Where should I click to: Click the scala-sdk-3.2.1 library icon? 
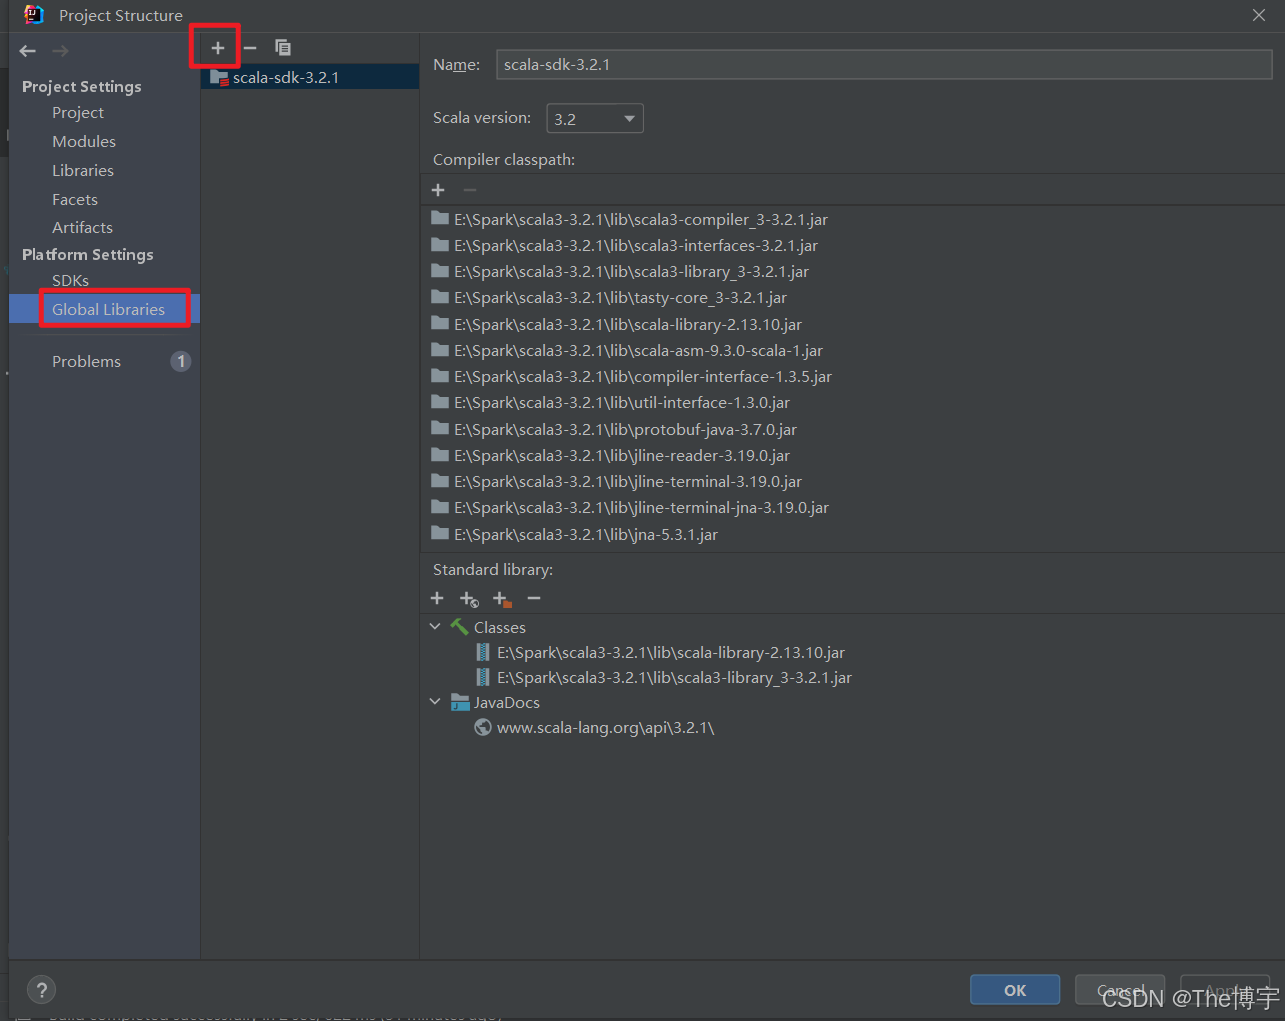[x=220, y=77]
